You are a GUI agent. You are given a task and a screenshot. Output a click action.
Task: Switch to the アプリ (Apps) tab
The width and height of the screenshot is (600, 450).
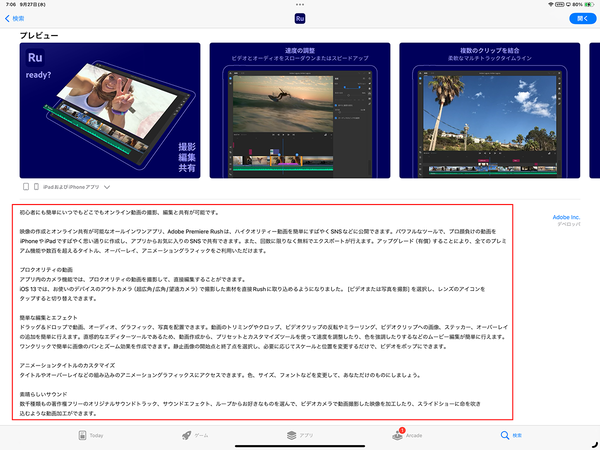[x=300, y=435]
